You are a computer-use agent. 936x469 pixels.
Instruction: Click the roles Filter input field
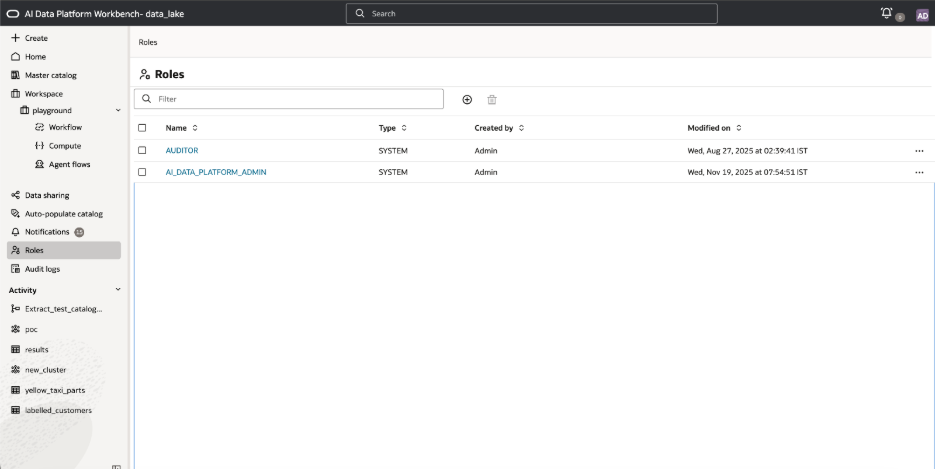[295, 99]
